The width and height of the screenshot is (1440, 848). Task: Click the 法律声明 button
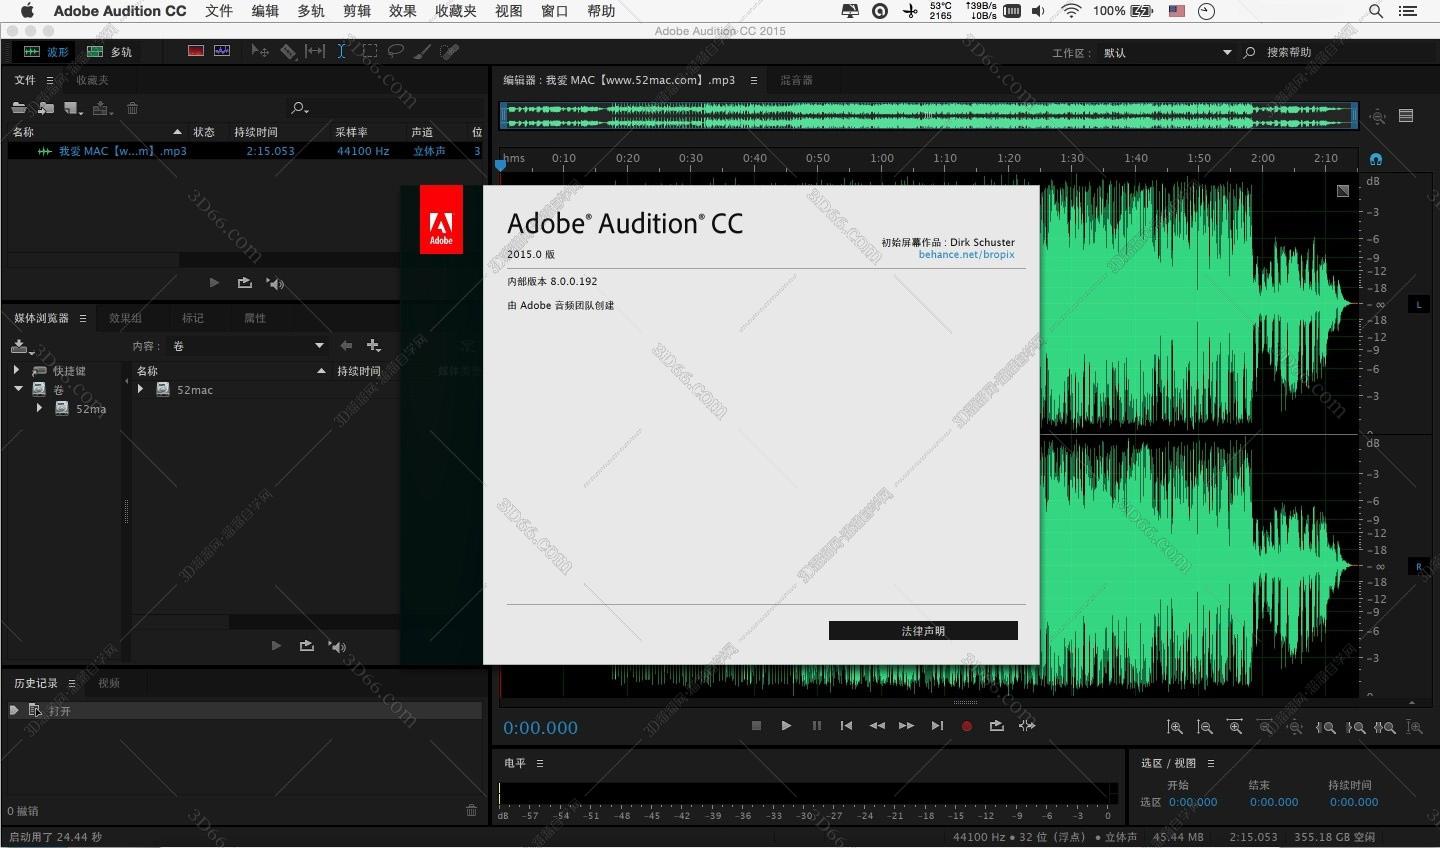922,631
